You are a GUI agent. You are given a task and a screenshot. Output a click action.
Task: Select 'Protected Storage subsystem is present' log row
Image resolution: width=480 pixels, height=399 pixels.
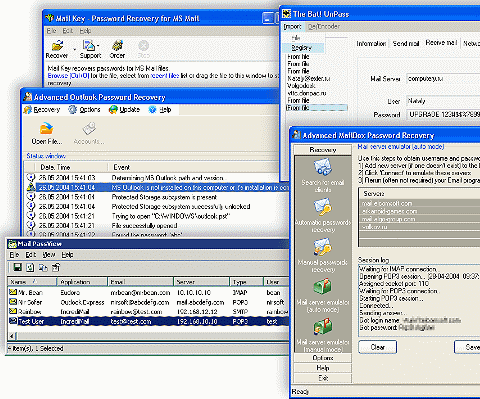[152, 197]
